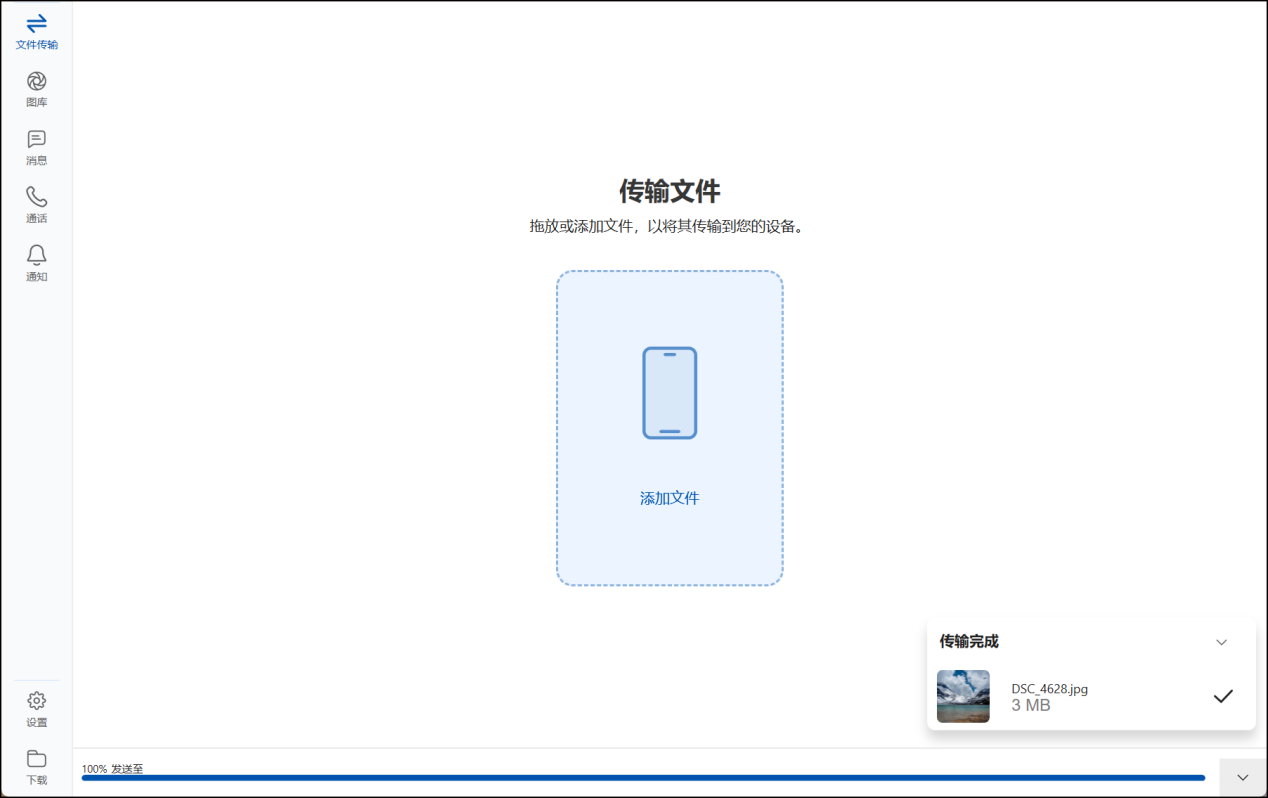Expand details for the completed transfer

pos(1221,642)
